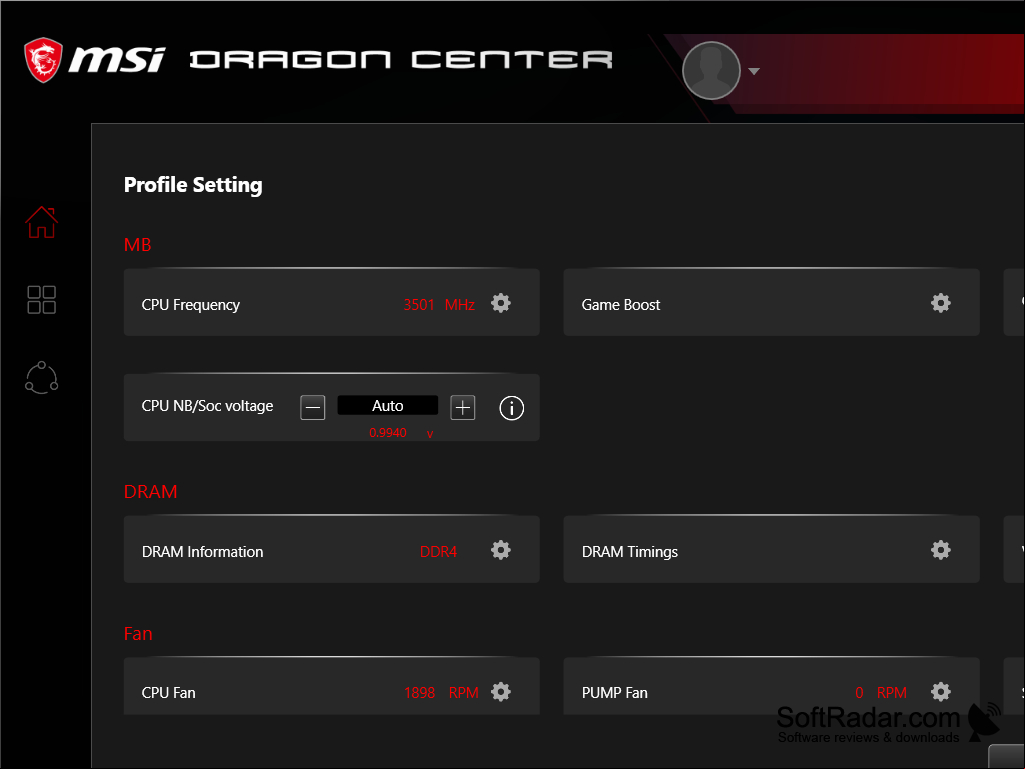Click the CPU Frequency label

(x=191, y=305)
